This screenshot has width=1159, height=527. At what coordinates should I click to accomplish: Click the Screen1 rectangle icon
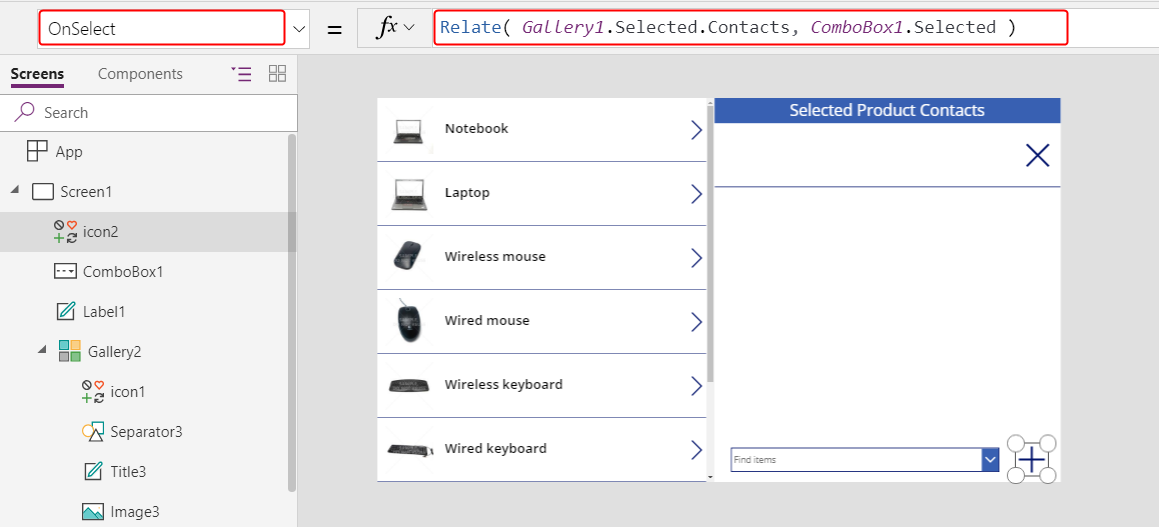click(44, 191)
